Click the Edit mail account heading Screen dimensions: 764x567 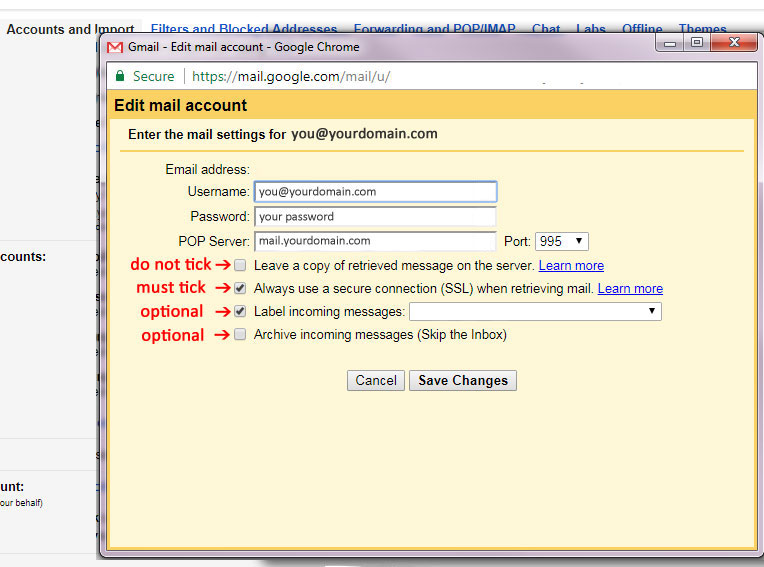click(180, 105)
